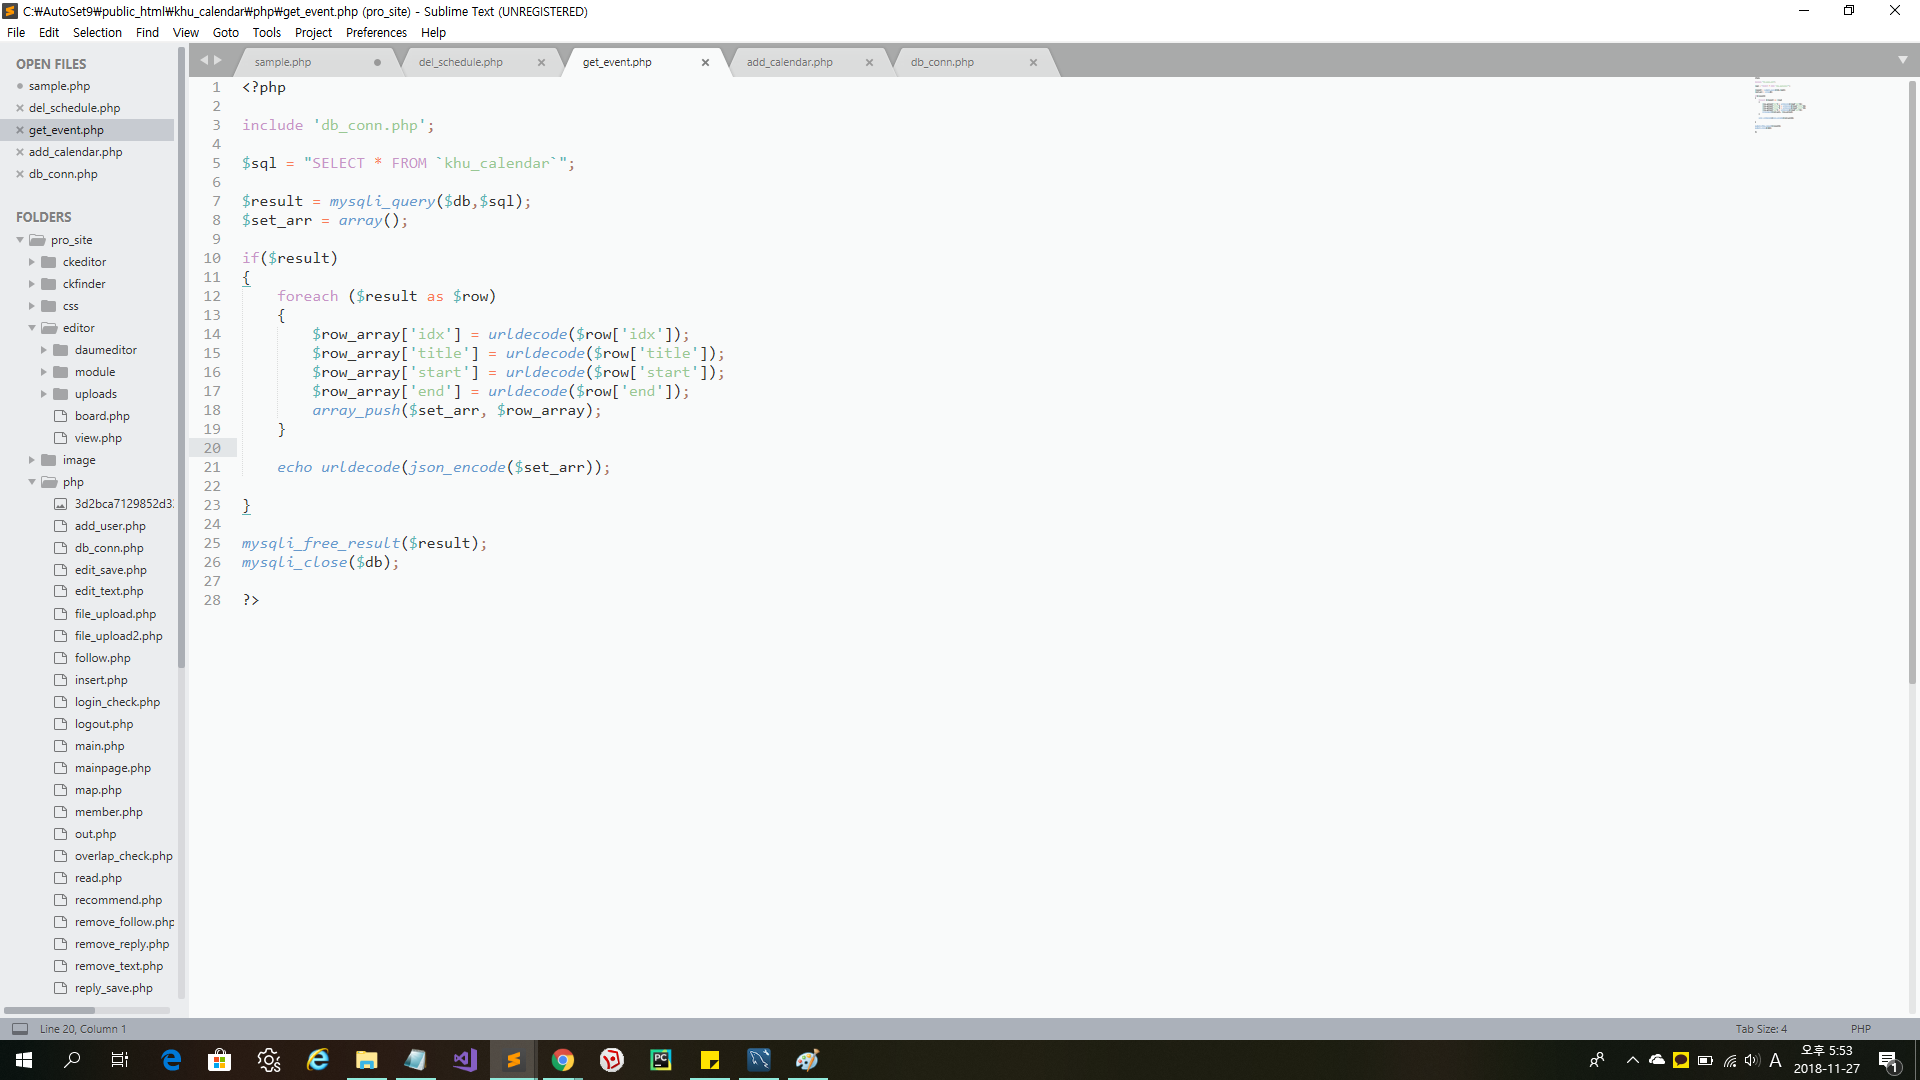Open the Preferences menu

coord(376,32)
